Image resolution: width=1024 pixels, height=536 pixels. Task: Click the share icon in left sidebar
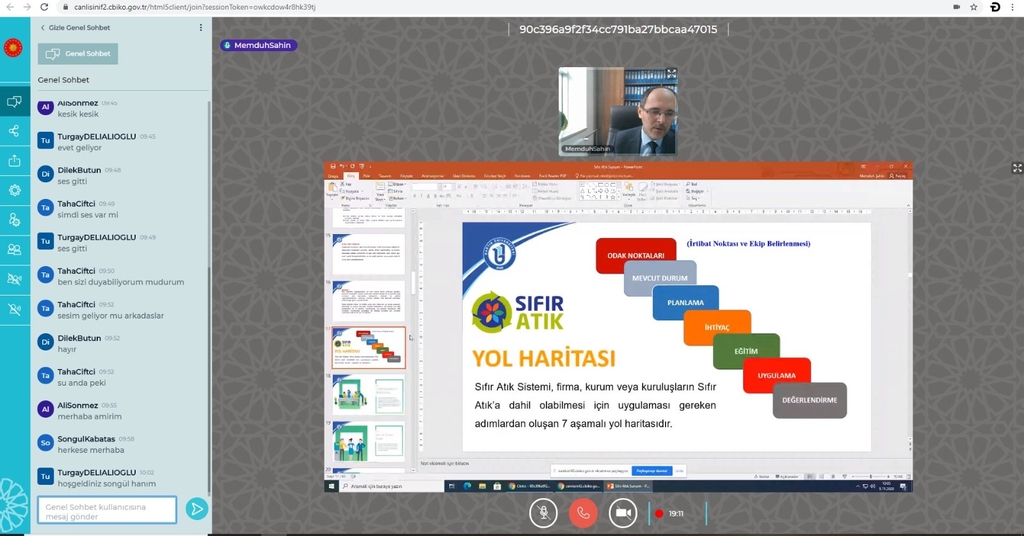coord(14,131)
